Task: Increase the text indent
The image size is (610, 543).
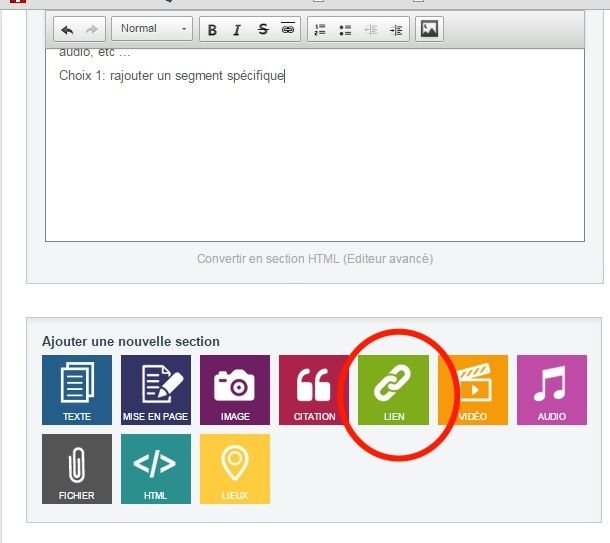Action: click(396, 30)
